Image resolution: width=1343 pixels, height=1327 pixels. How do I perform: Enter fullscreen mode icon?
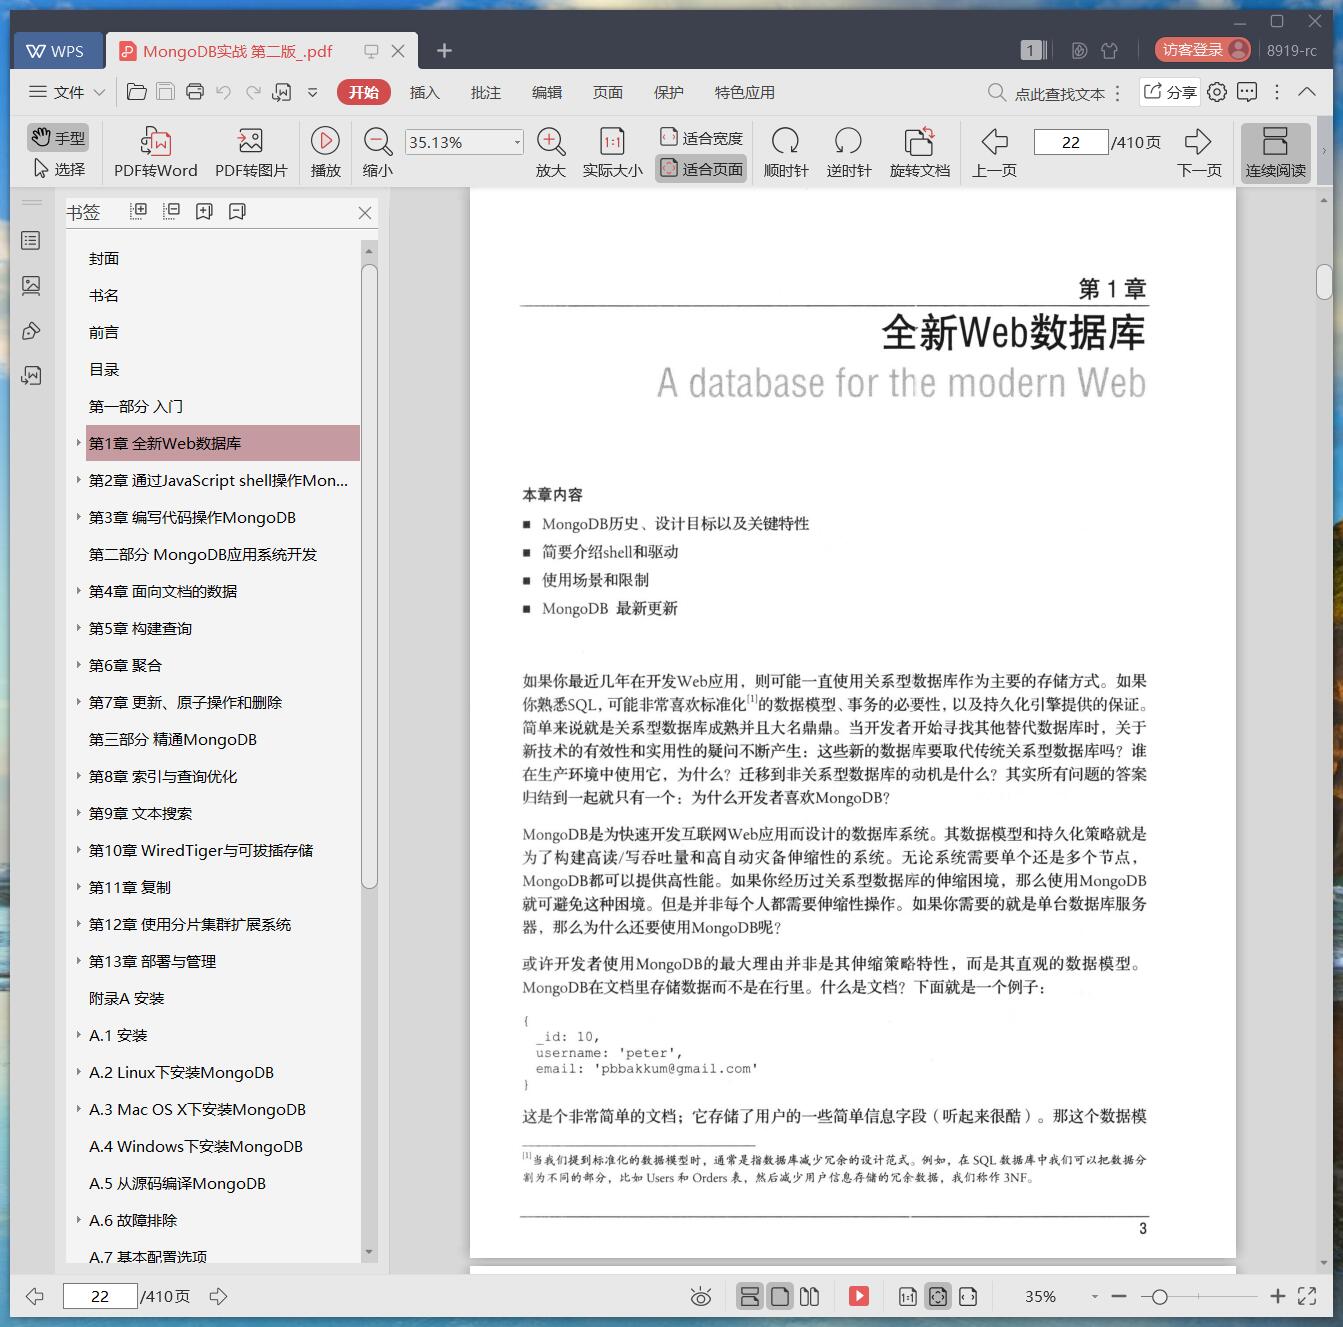(1307, 1297)
